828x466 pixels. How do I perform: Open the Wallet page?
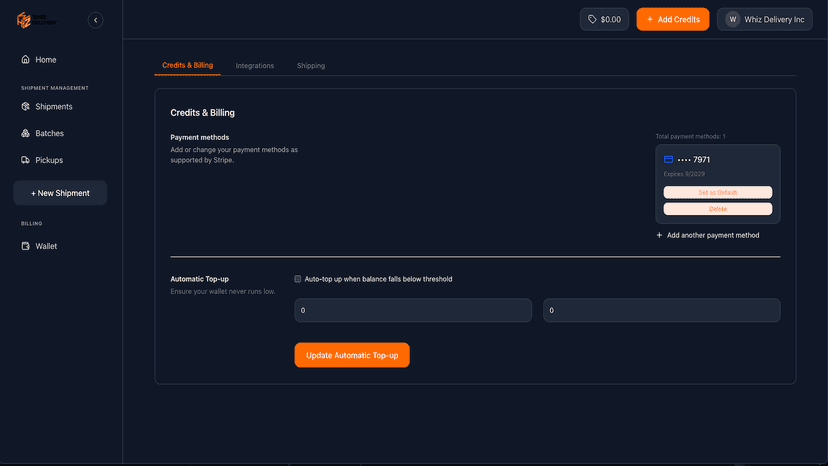(46, 246)
